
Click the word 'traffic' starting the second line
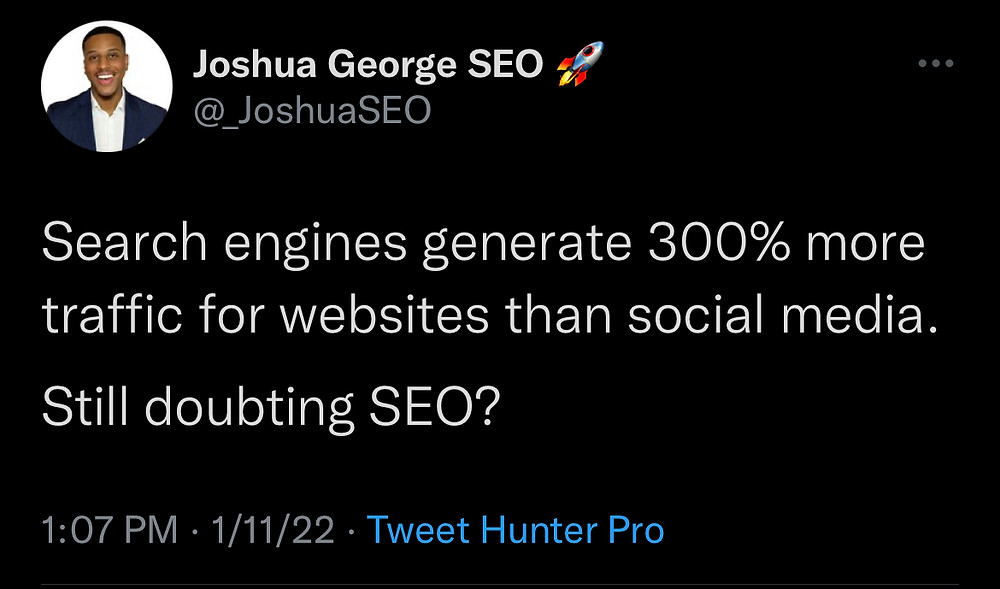point(112,317)
